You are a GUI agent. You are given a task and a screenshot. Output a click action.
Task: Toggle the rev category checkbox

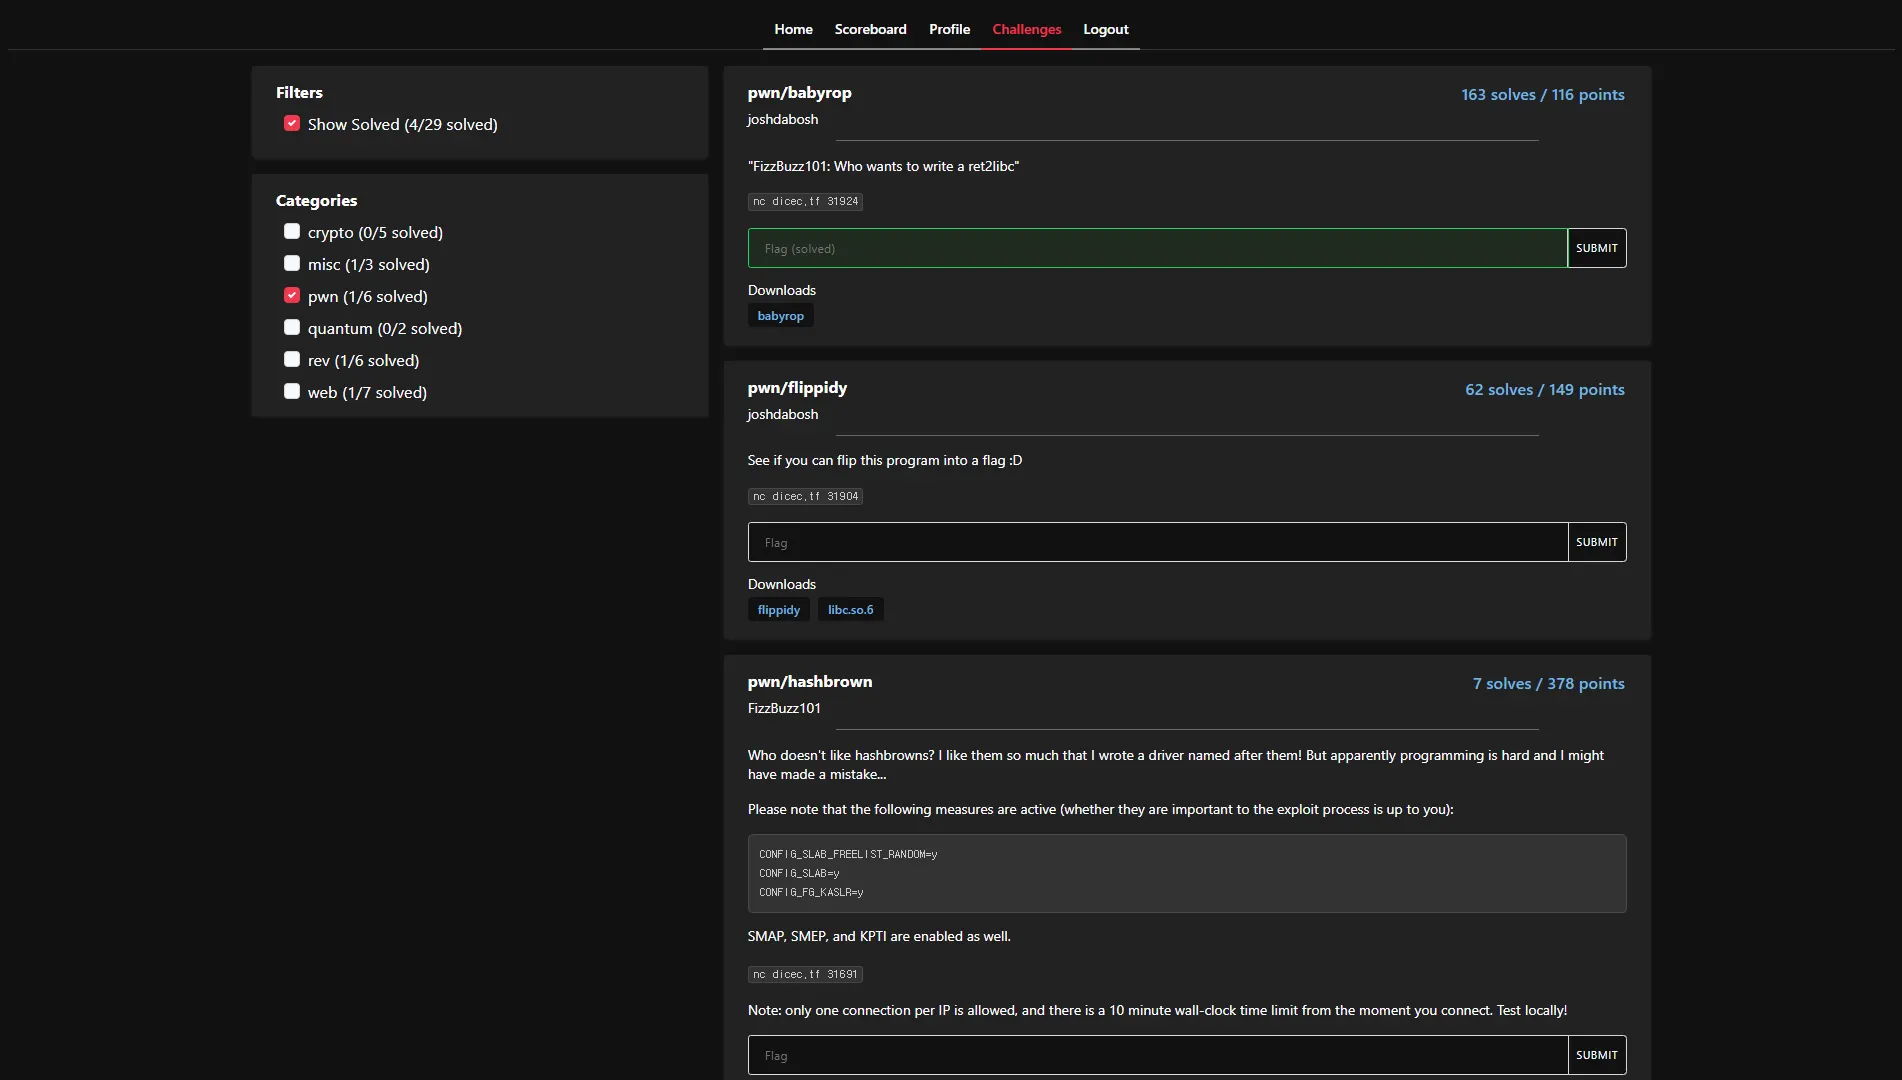click(292, 359)
